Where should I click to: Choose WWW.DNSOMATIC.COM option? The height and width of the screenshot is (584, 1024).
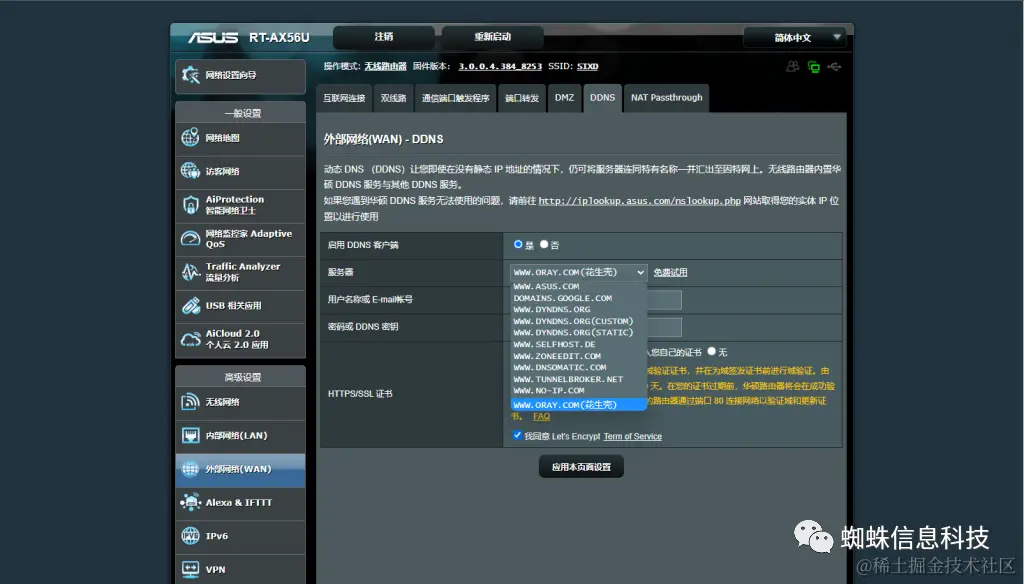(578, 368)
